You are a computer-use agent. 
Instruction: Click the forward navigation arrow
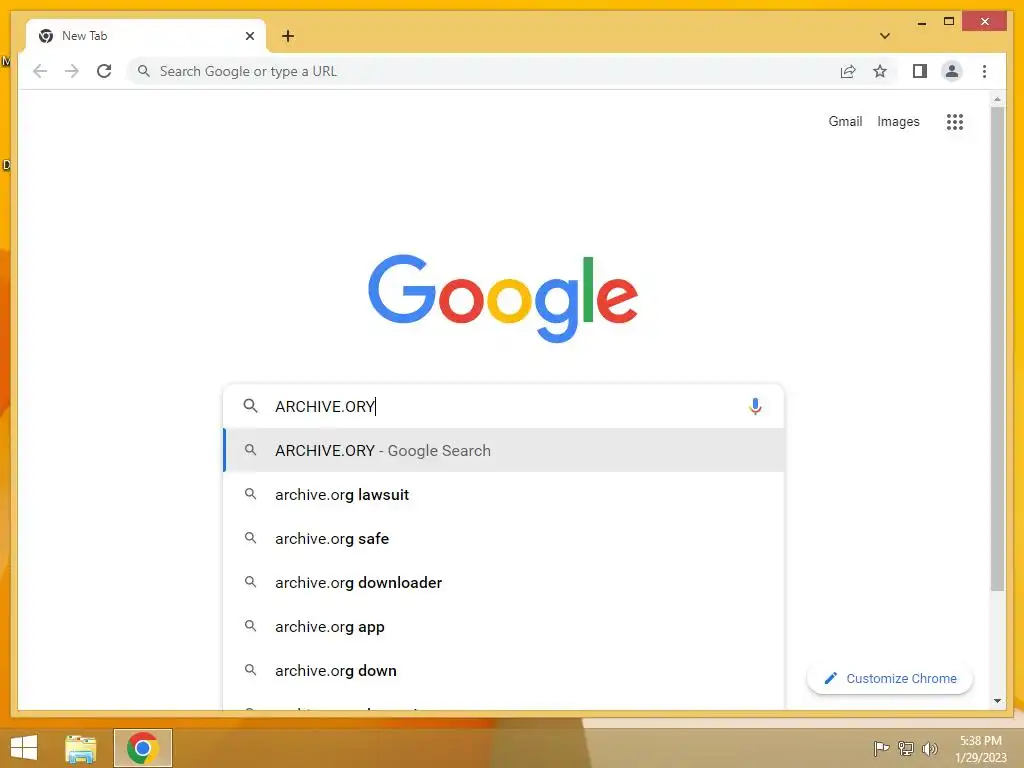72,71
